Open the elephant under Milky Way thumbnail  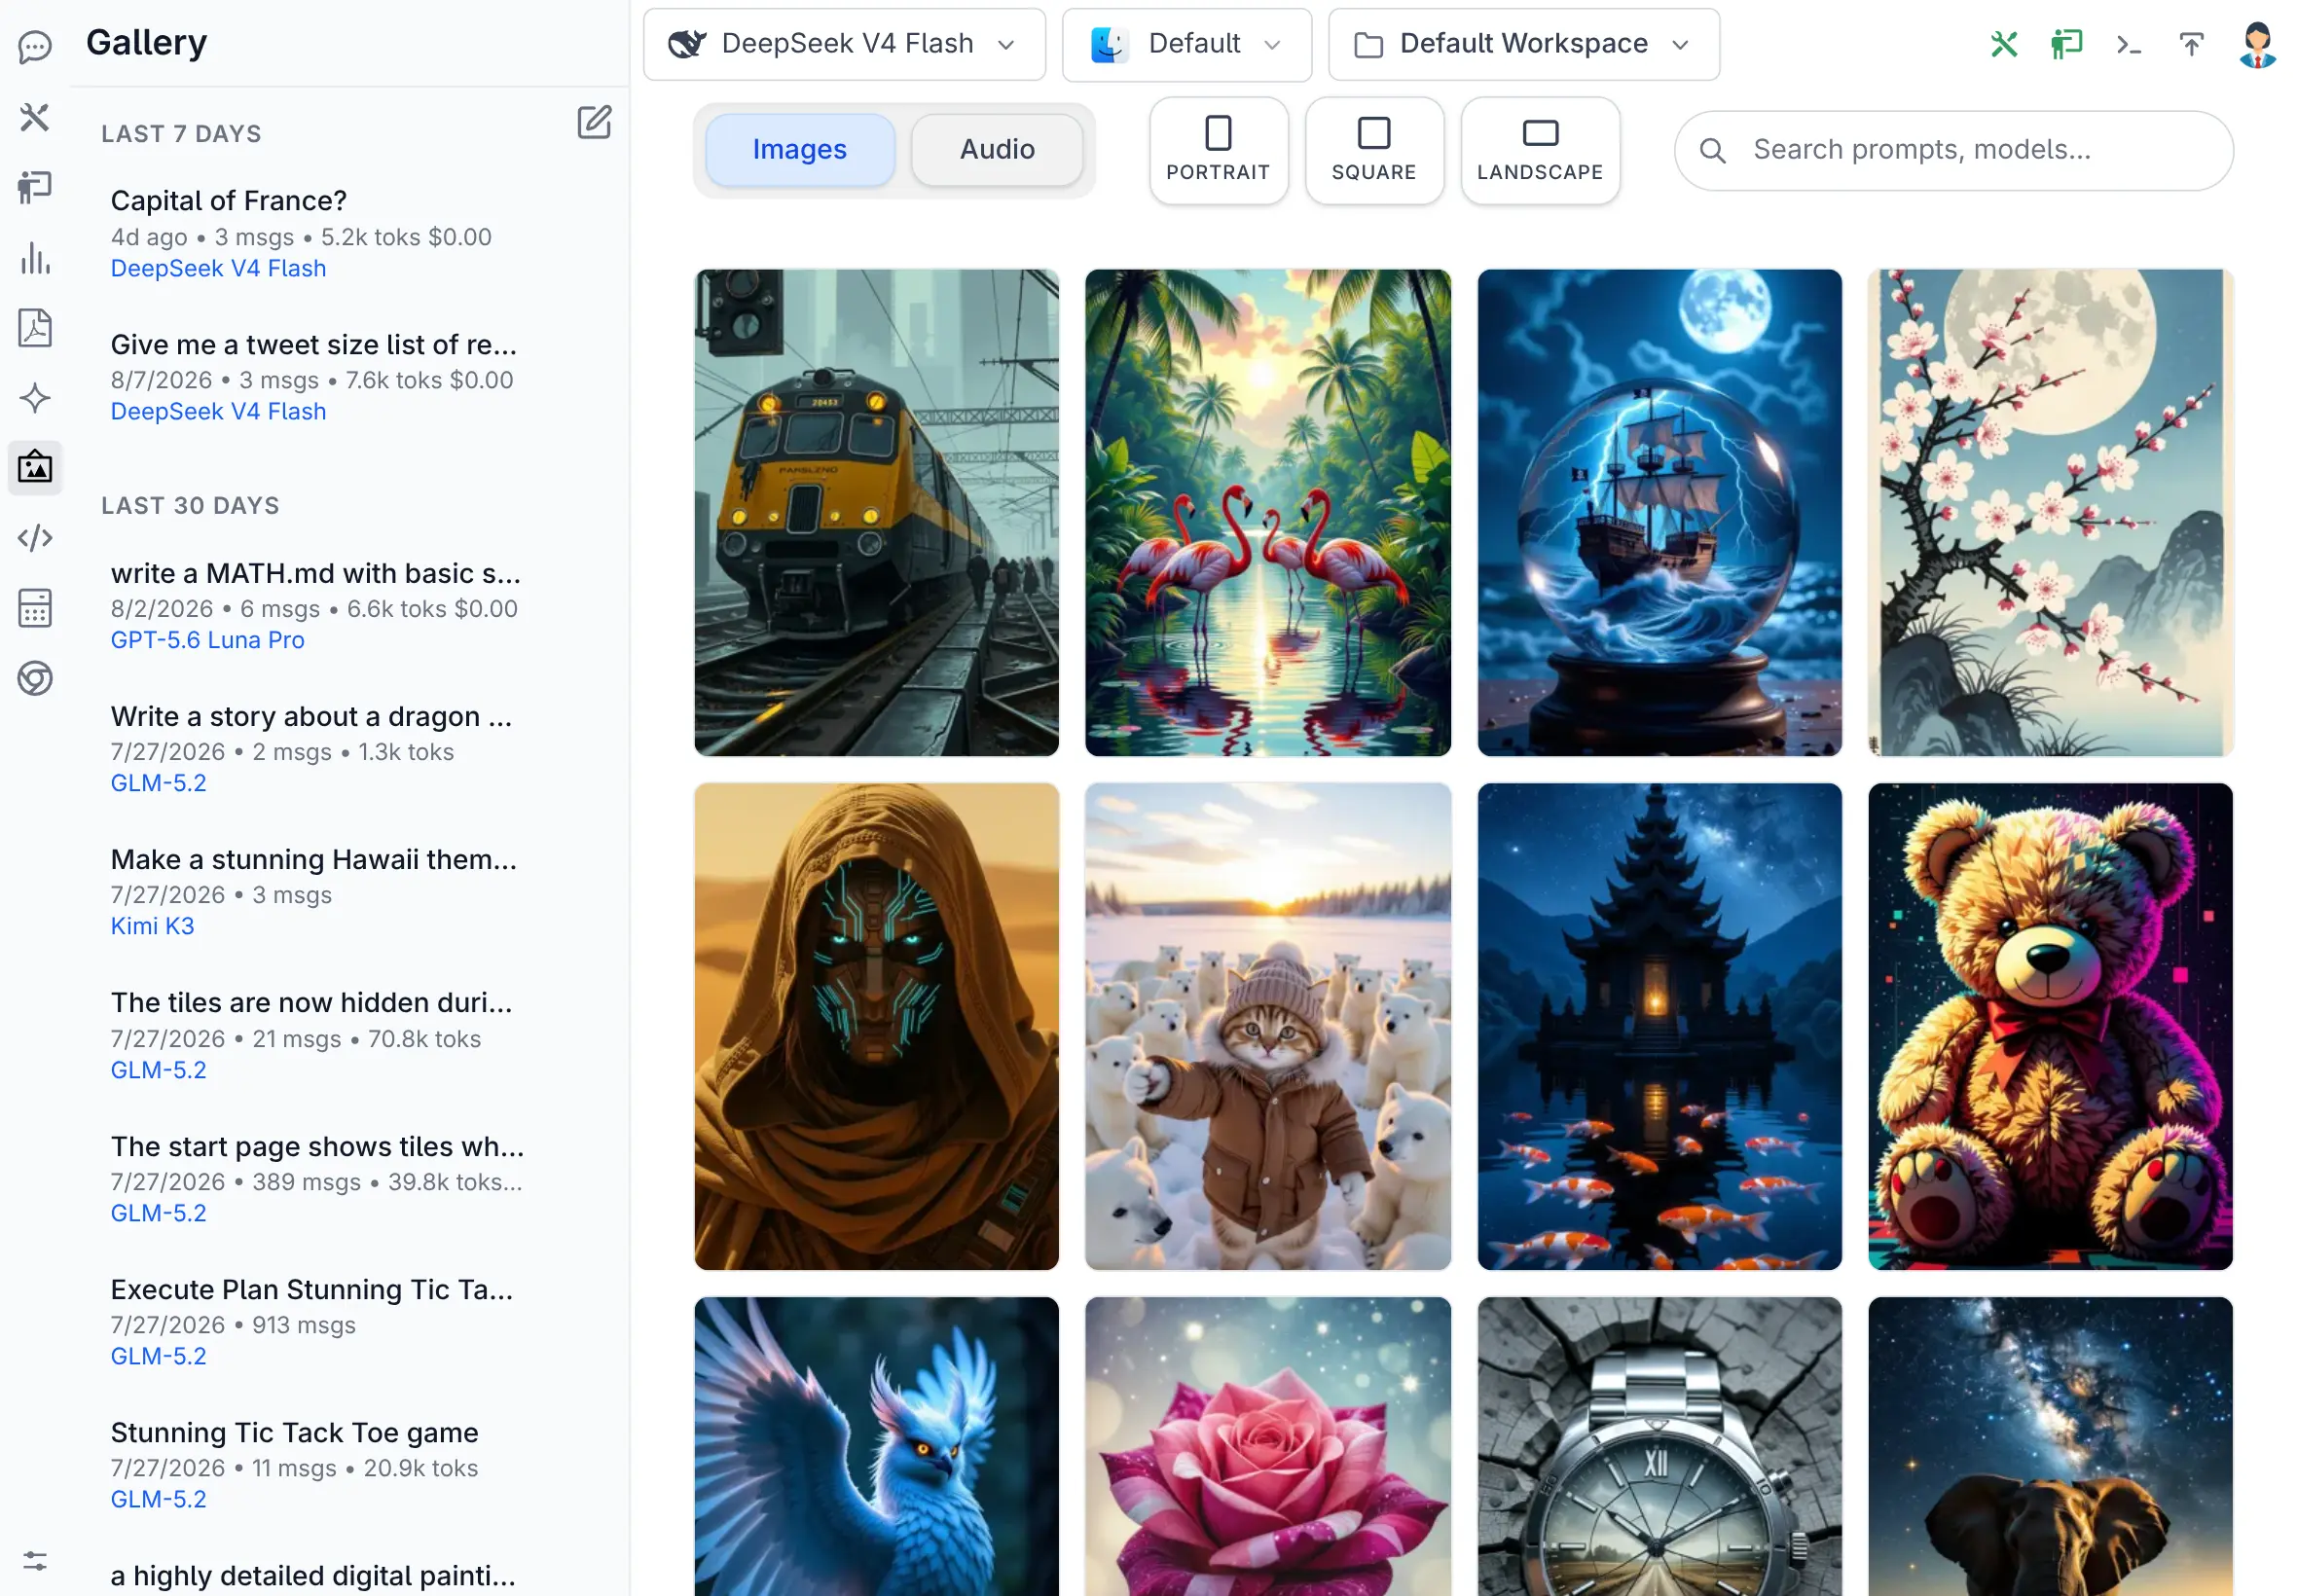click(2049, 1446)
